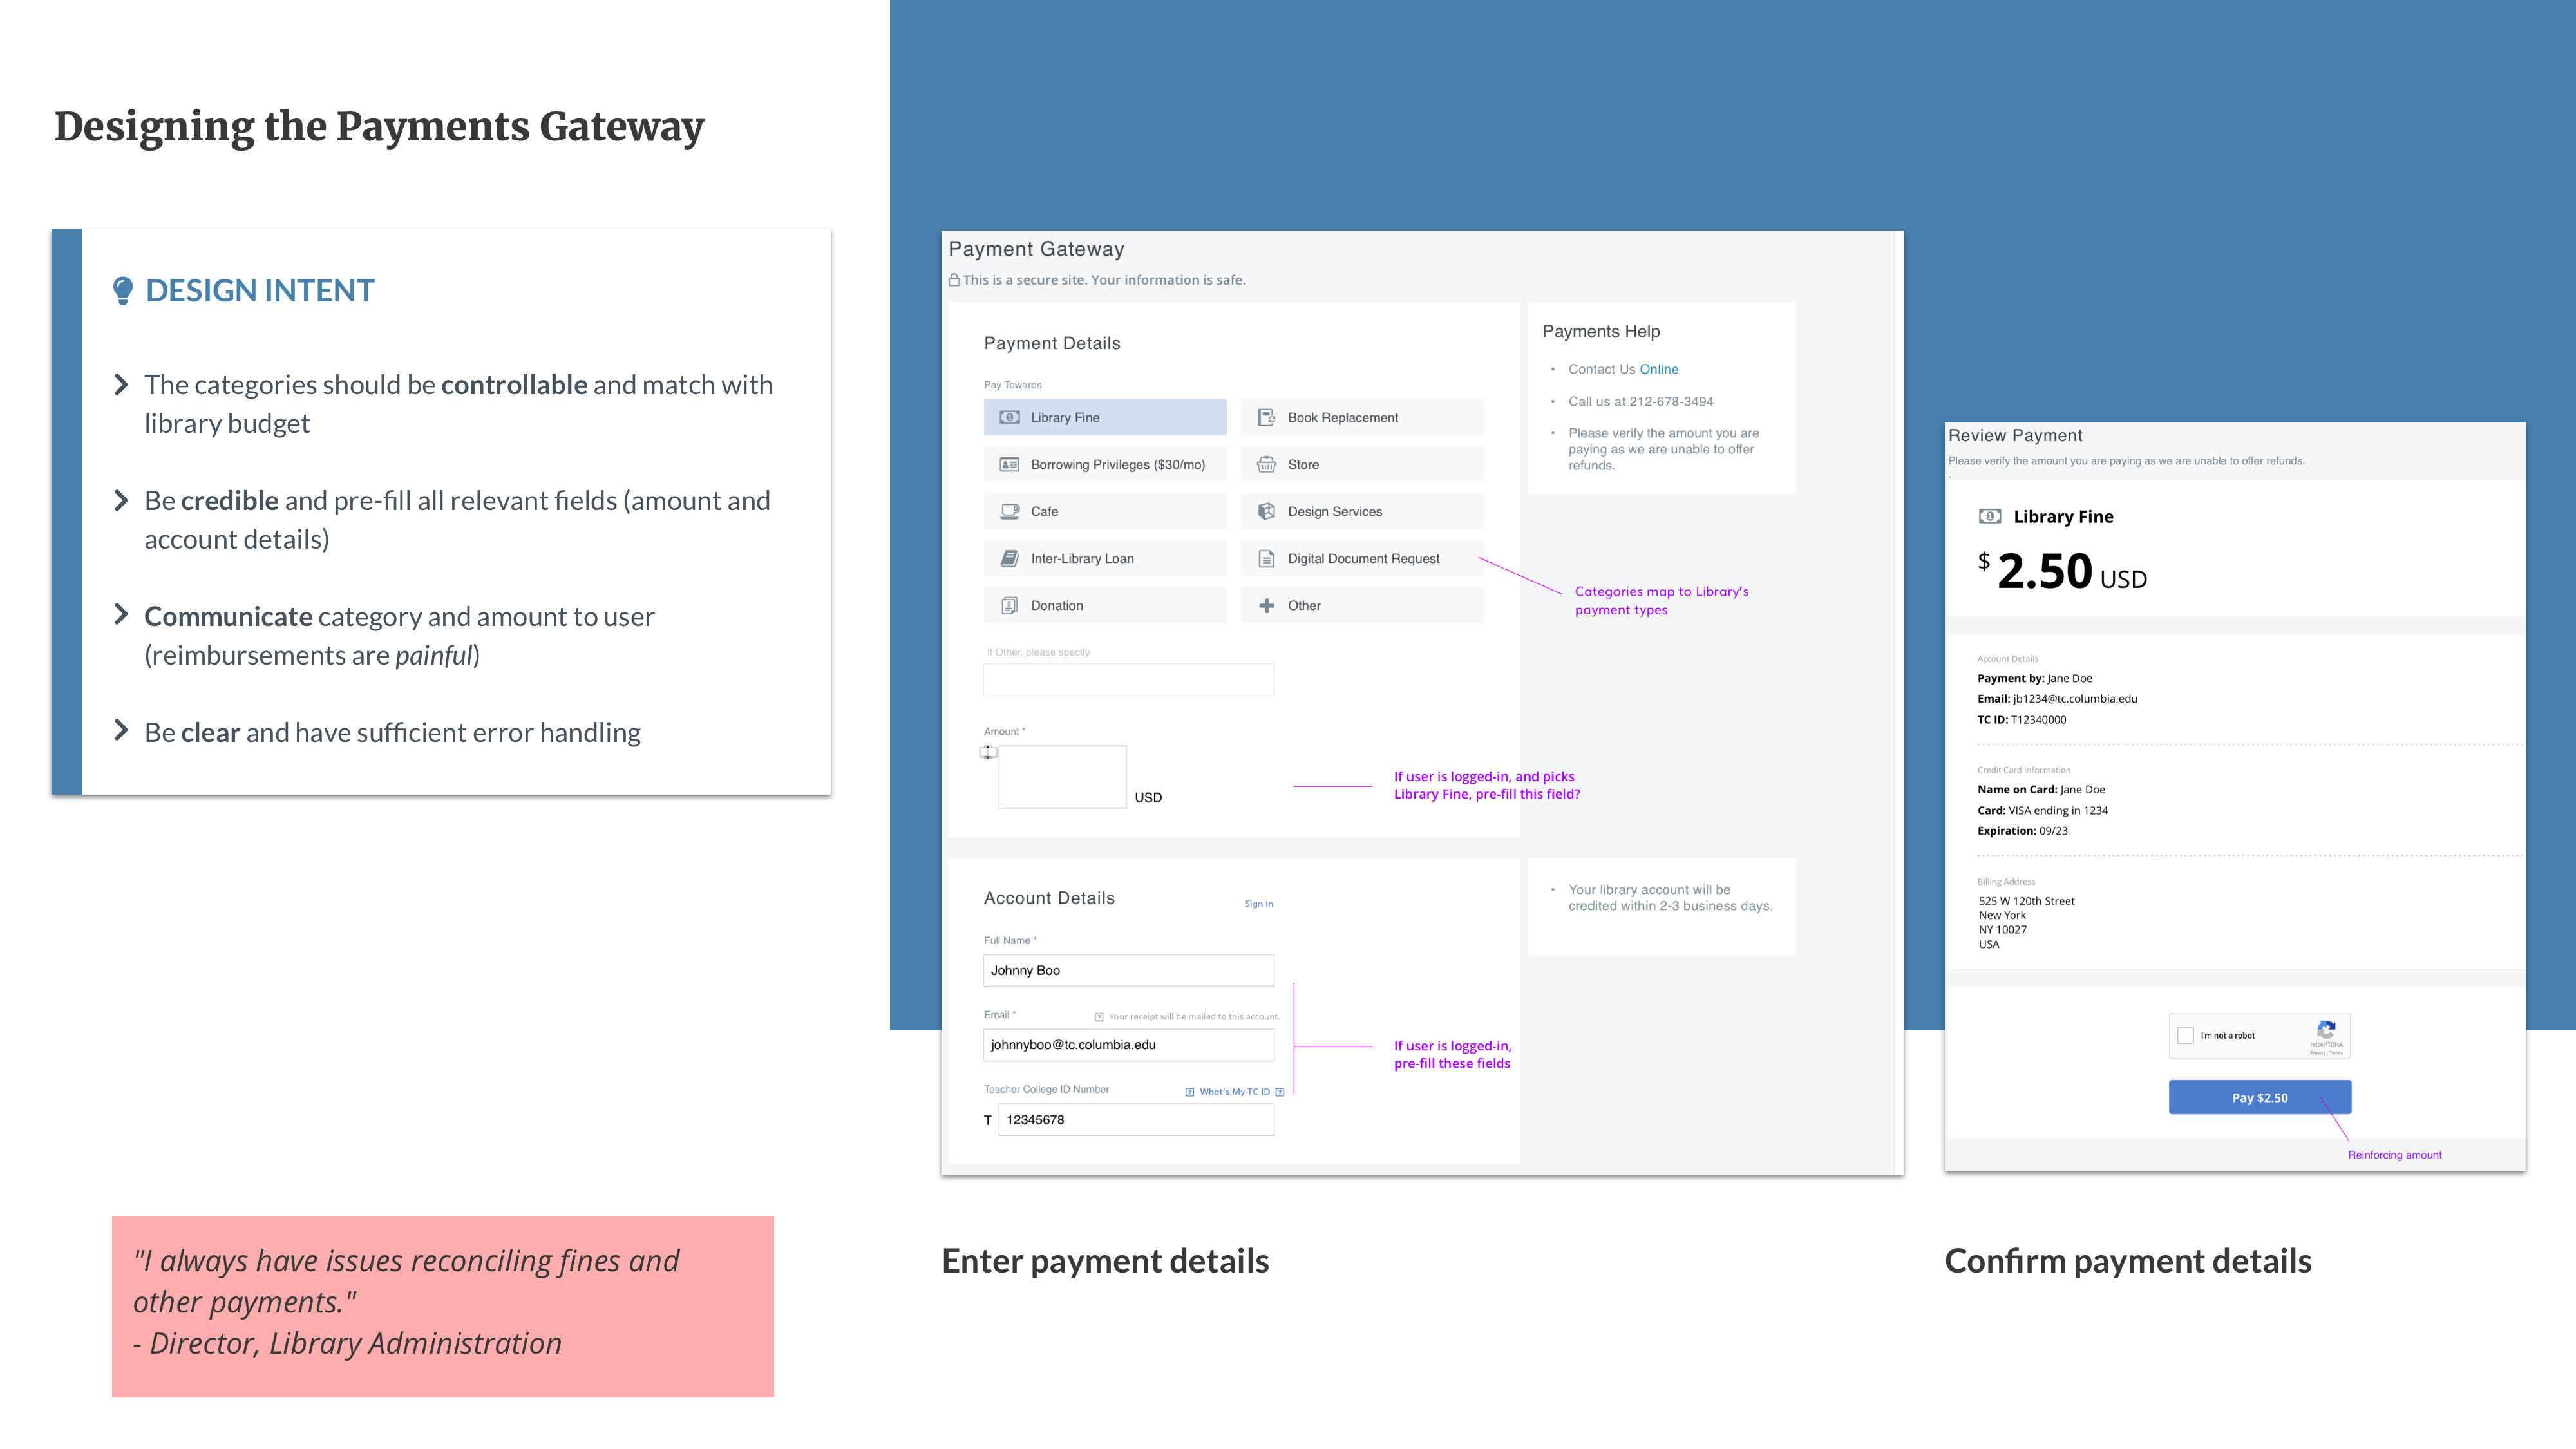Click the Amount input field
Screen dimensions: 2576x1449
click(x=1062, y=777)
